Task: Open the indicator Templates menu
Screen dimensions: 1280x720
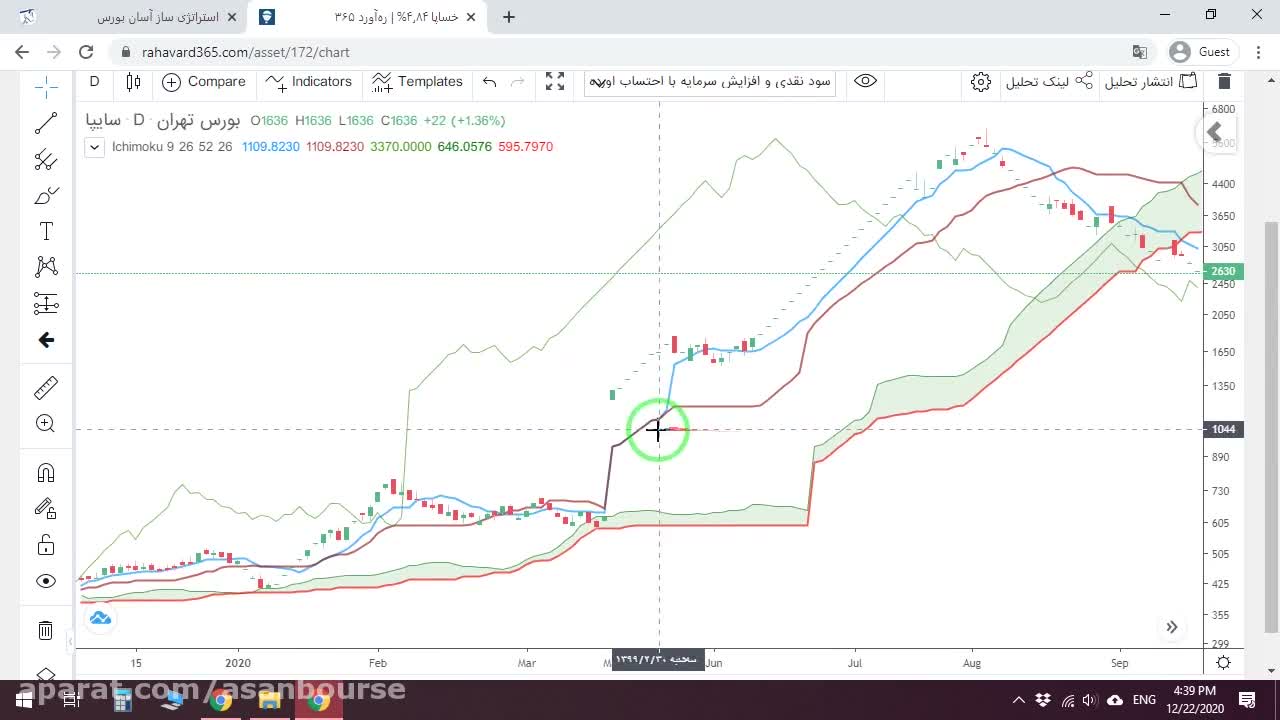Action: coord(417,82)
